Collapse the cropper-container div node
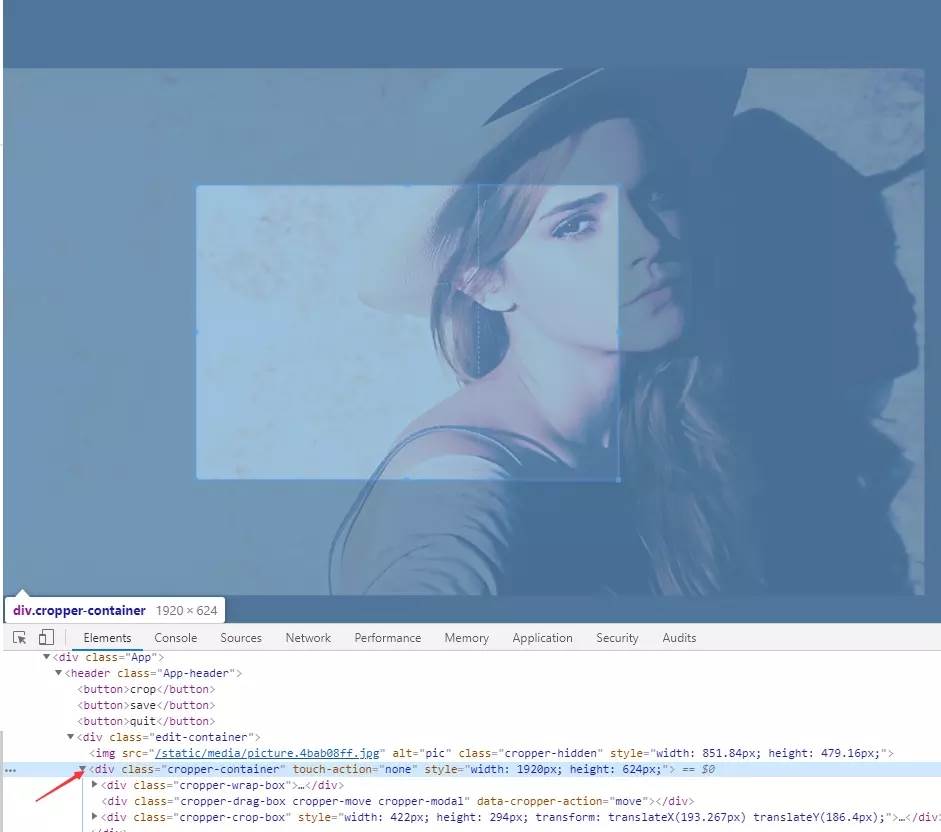Image resolution: width=941 pixels, height=832 pixels. click(x=82, y=768)
